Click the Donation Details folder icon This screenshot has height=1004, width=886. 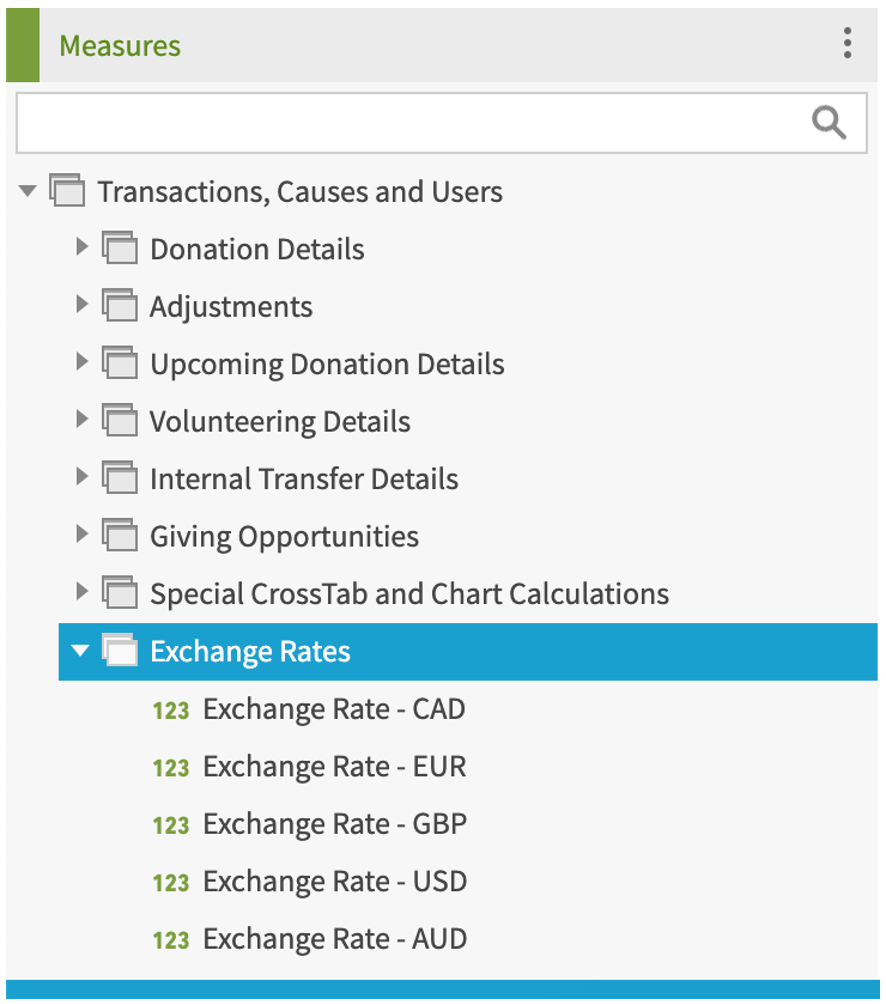coord(119,249)
